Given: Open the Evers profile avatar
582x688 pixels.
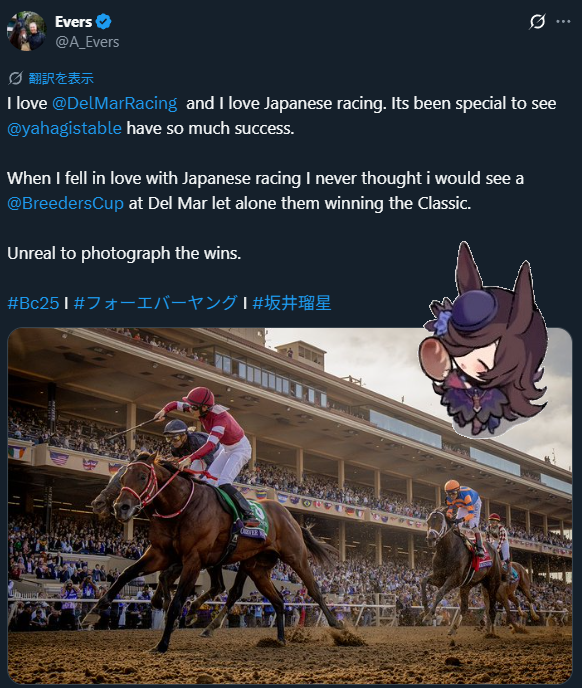Looking at the screenshot, I should pos(26,31).
